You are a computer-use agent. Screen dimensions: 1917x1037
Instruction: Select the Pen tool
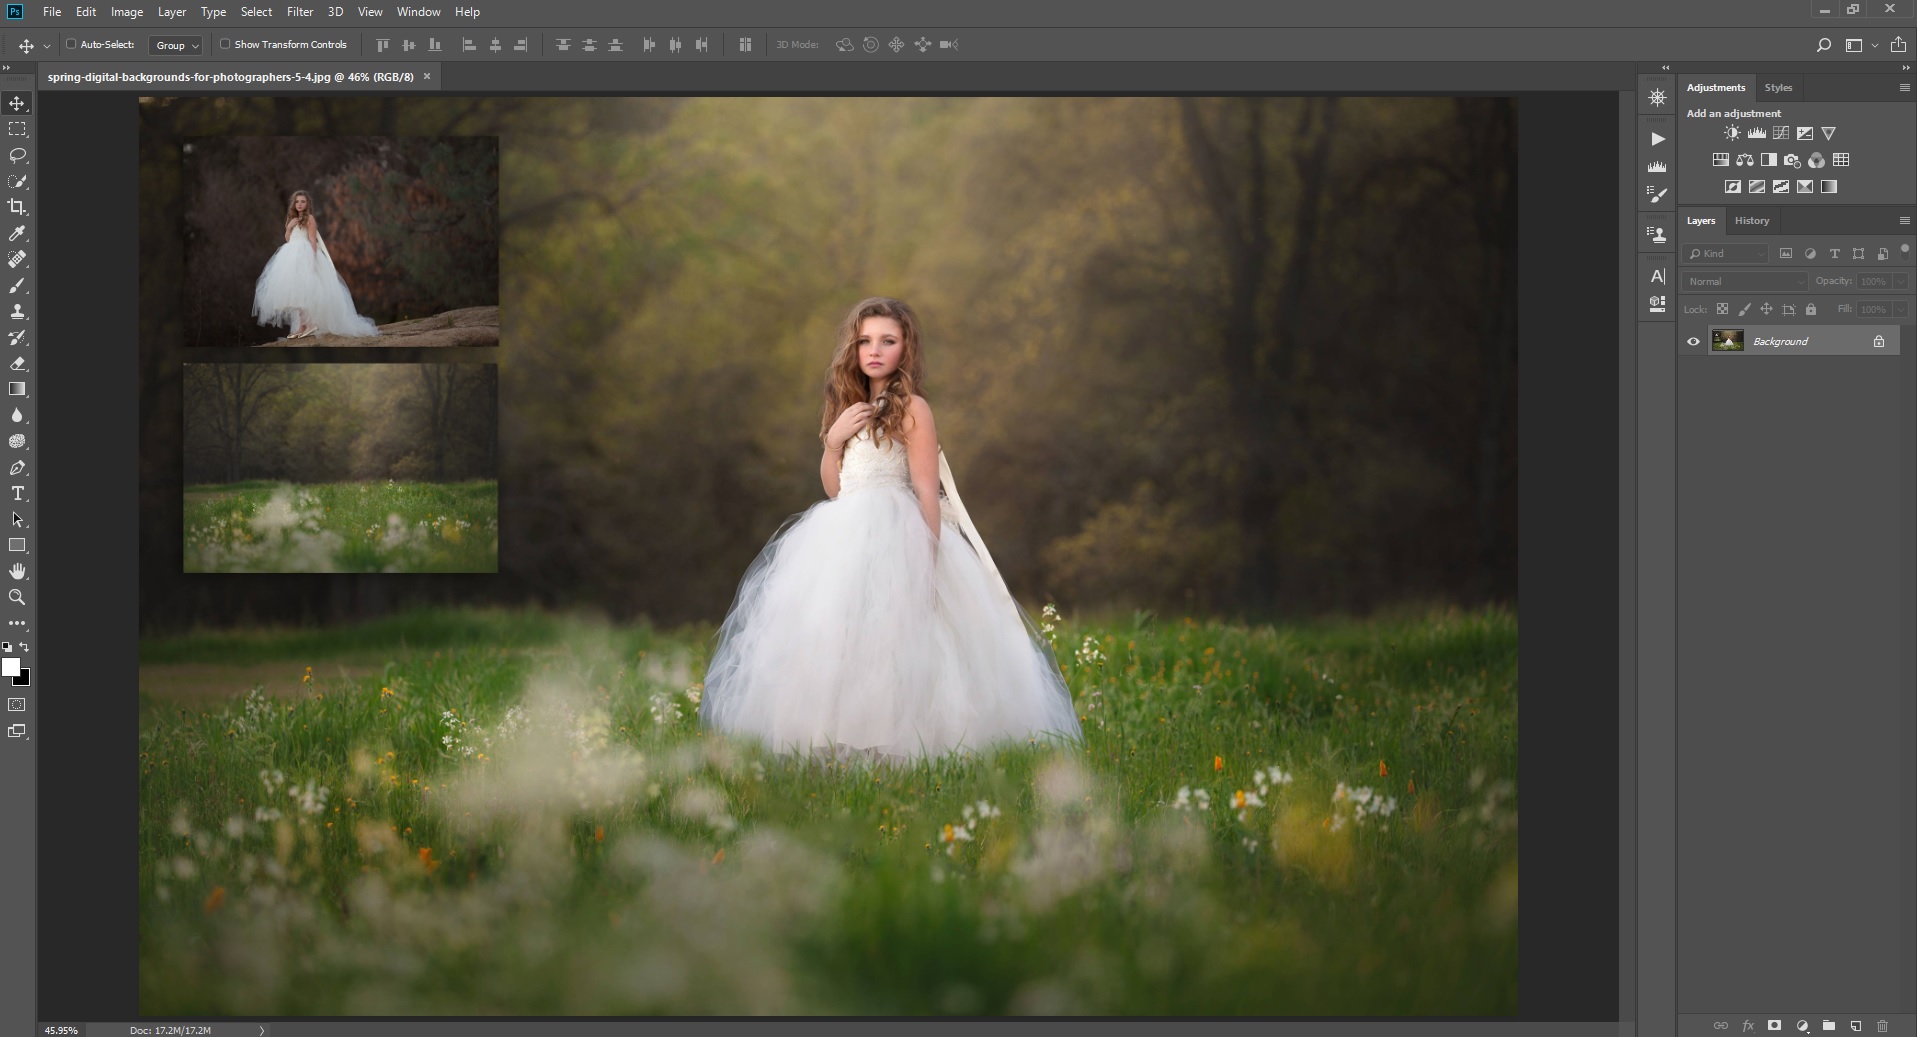(17, 467)
